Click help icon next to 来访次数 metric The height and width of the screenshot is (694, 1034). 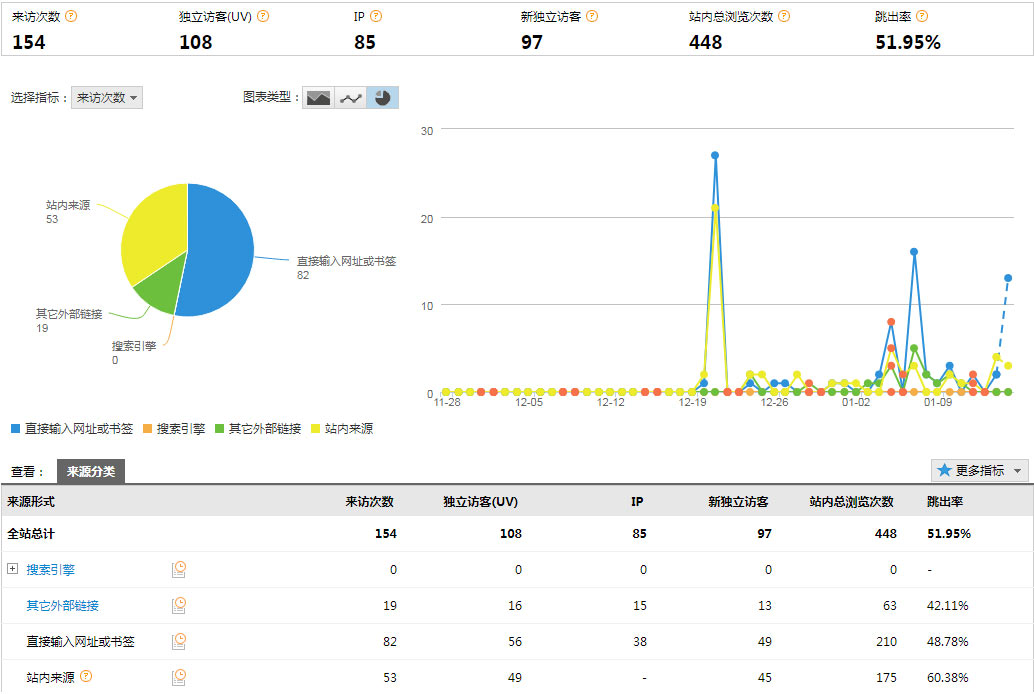pyautogui.click(x=71, y=16)
